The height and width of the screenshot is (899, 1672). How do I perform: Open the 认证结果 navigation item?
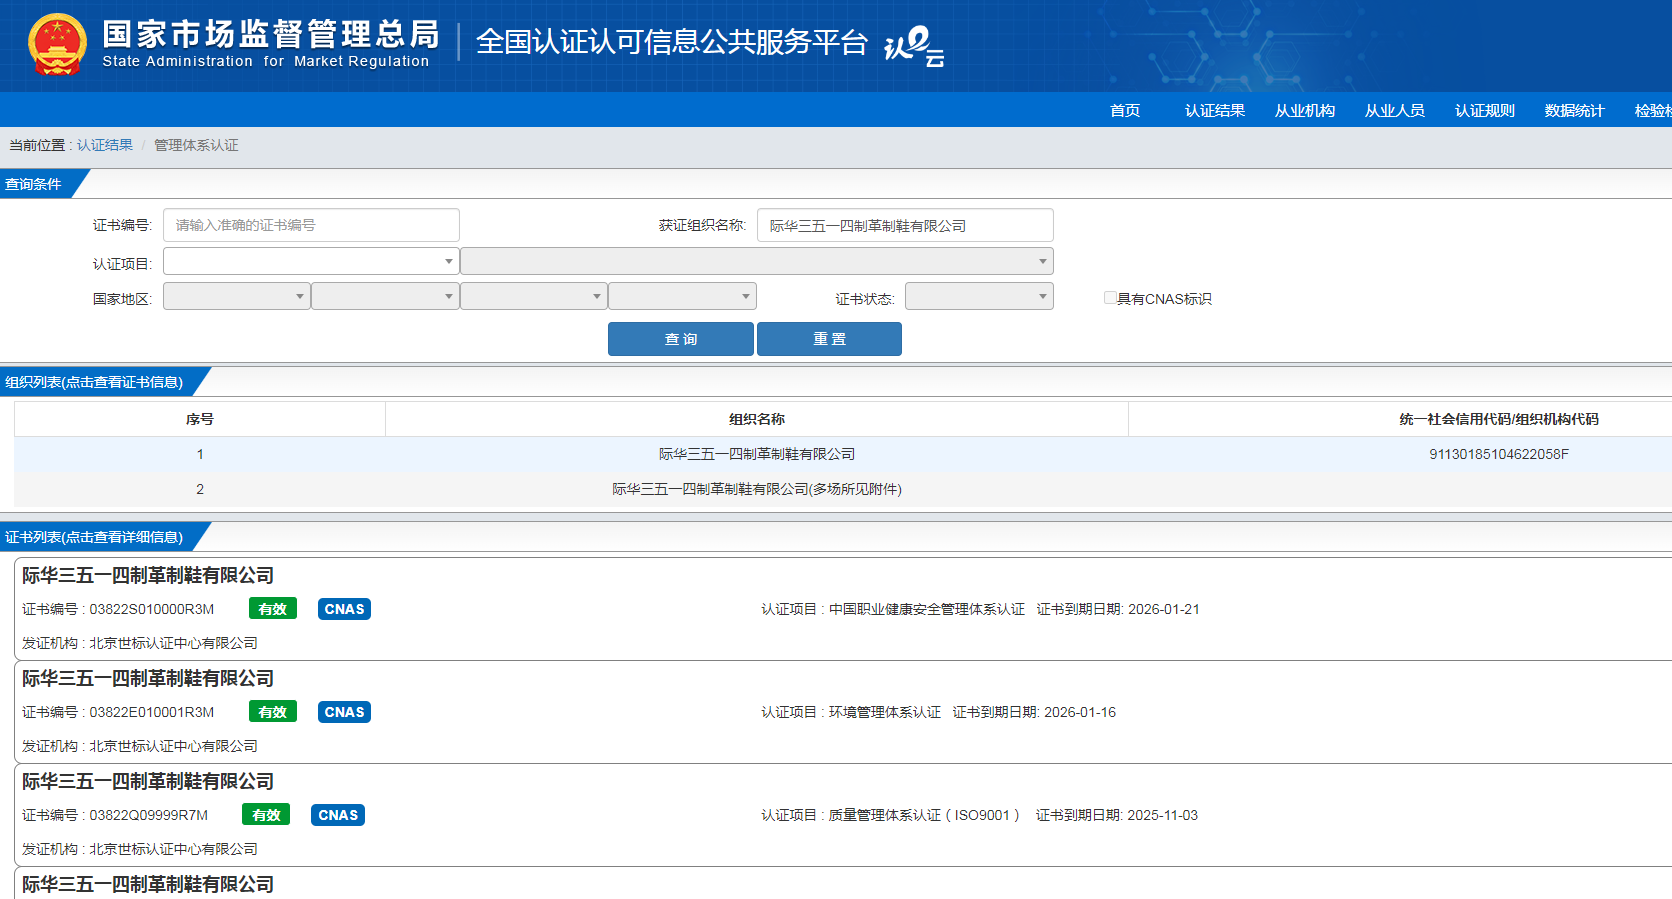click(x=1215, y=110)
